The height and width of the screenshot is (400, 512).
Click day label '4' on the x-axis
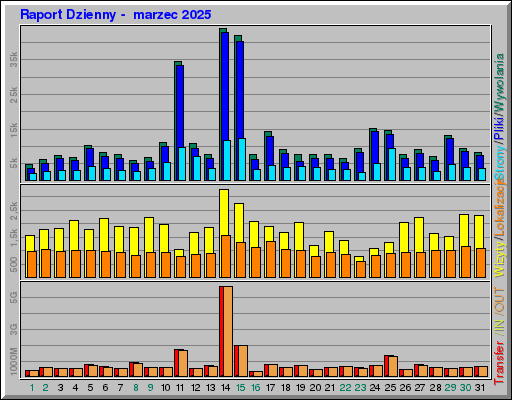click(75, 388)
